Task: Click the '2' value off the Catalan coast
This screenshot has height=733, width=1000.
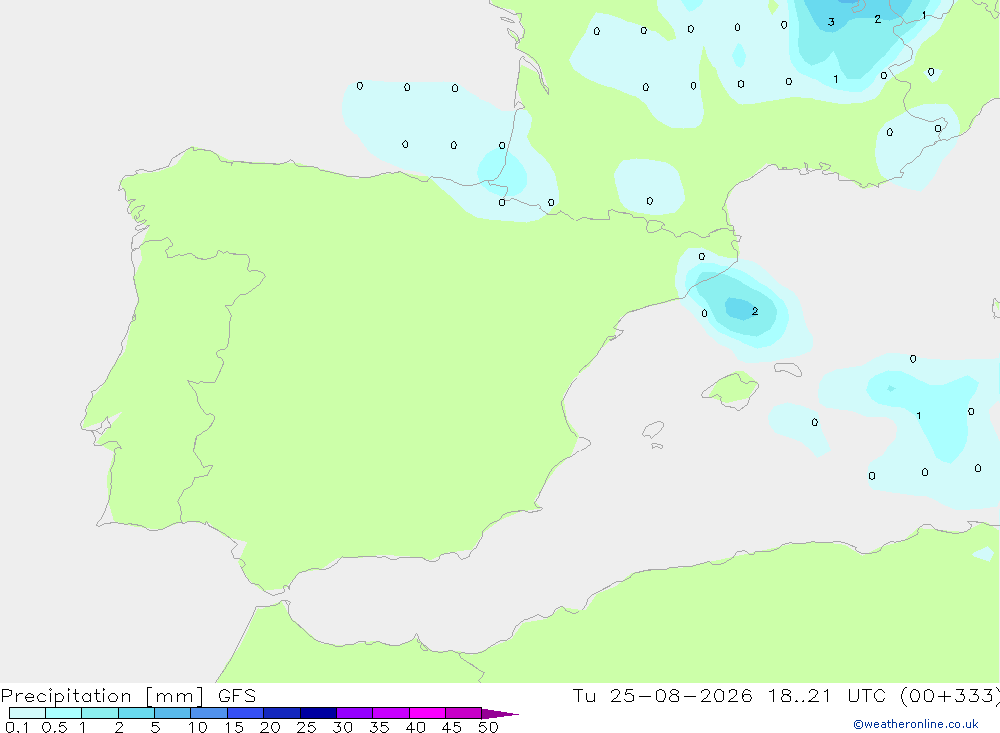Action: click(x=755, y=311)
